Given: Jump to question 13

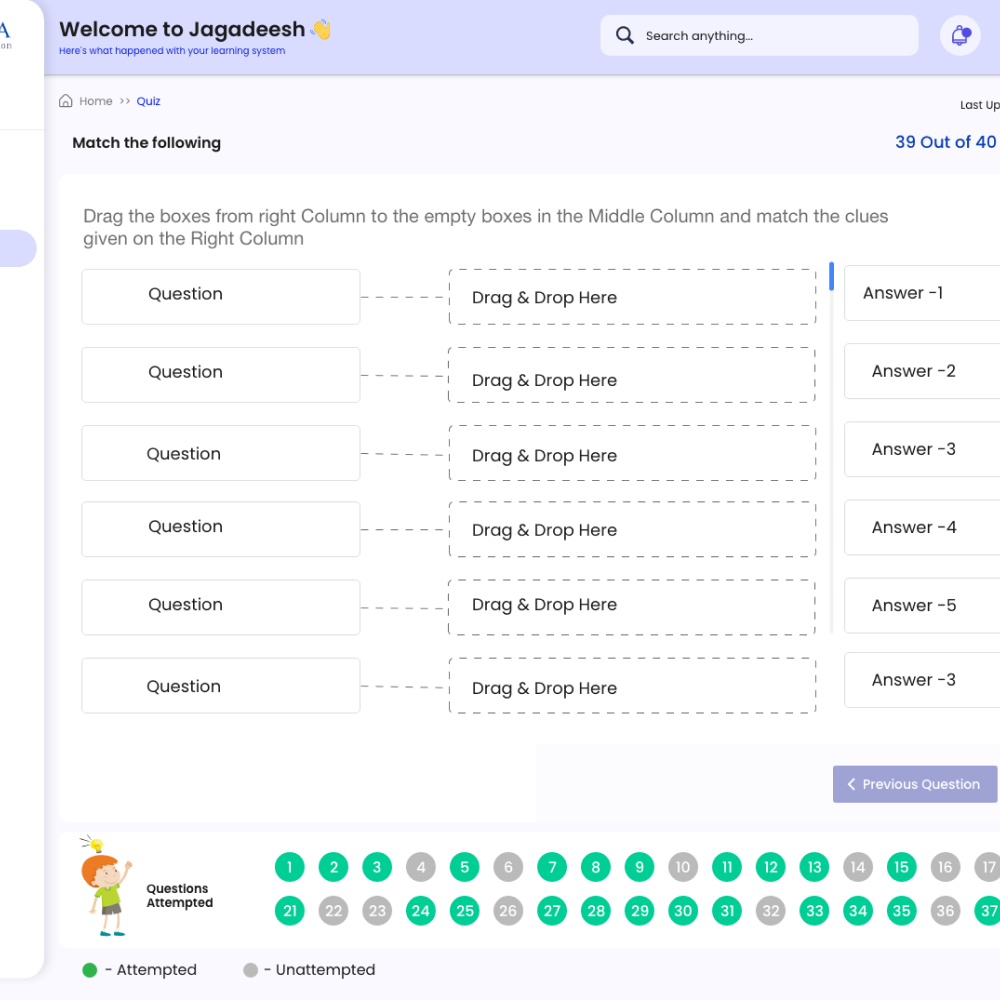Looking at the screenshot, I should [x=814, y=867].
